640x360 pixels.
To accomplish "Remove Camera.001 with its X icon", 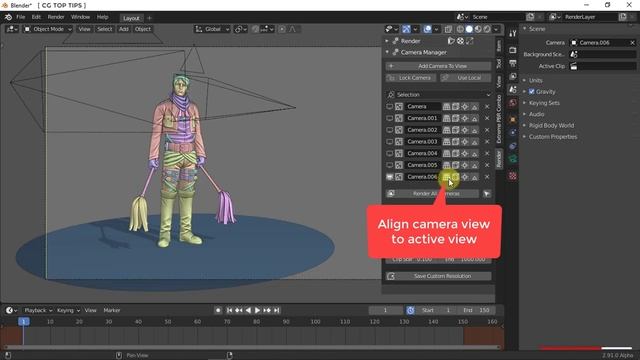I will [487, 118].
